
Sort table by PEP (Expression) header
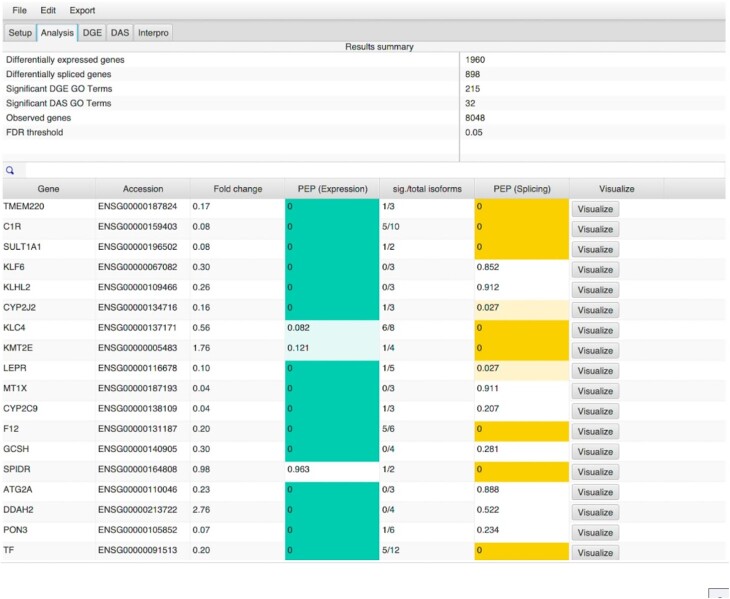332,188
